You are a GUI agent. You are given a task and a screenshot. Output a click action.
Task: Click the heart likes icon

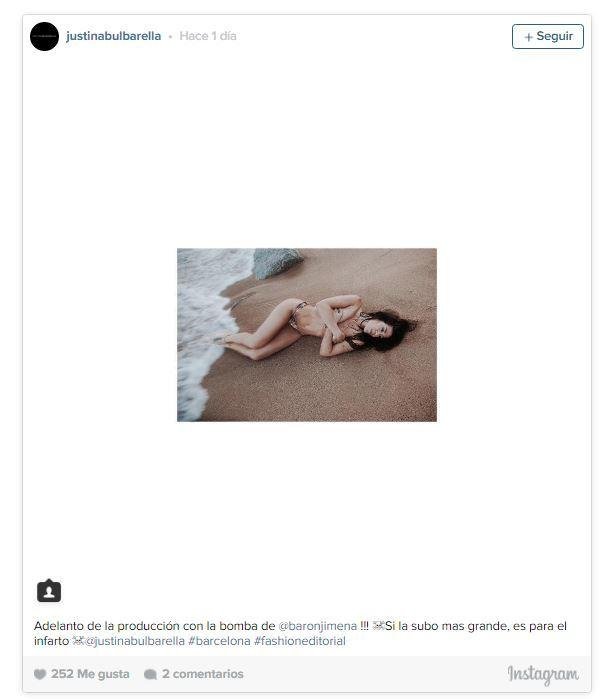40,674
